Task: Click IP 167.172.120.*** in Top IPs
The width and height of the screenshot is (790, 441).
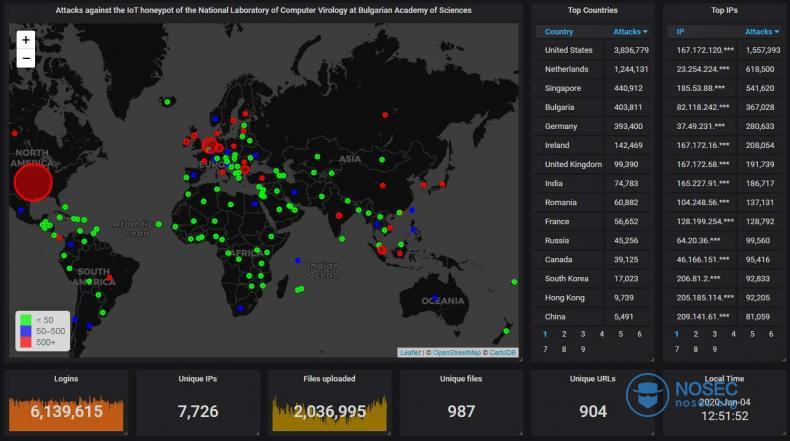Action: pyautogui.click(x=705, y=50)
